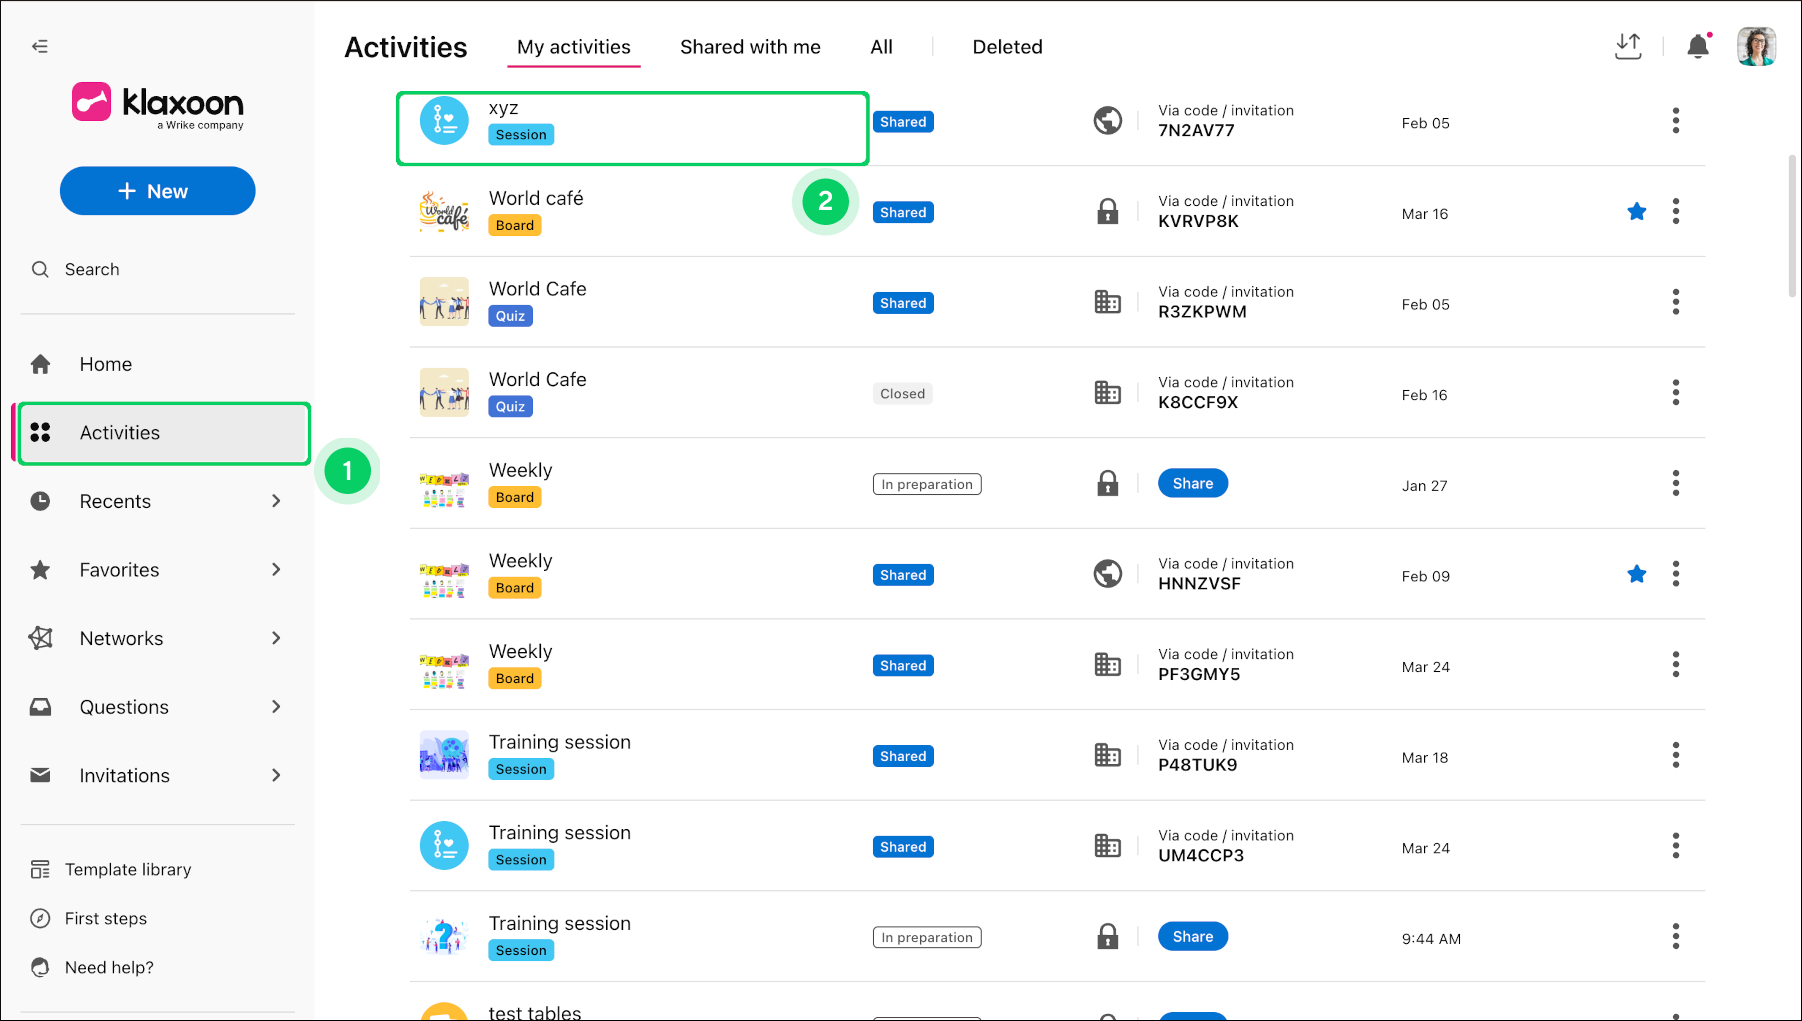1802x1021 pixels.
Task: Open more options for closed World Cafe quiz
Action: (1676, 393)
